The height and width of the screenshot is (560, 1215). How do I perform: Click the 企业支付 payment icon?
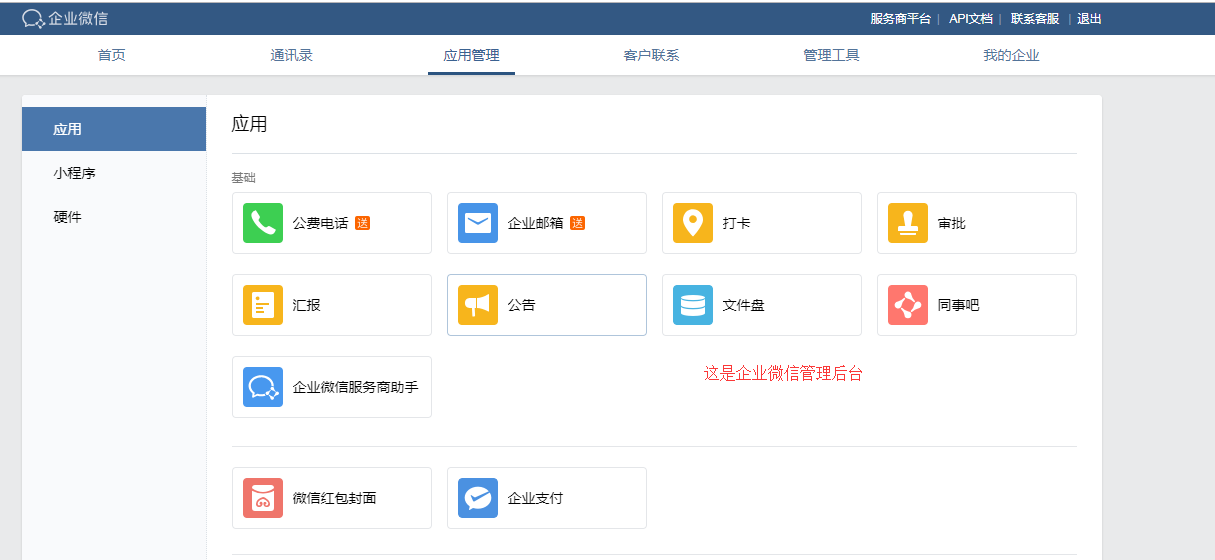click(x=478, y=498)
